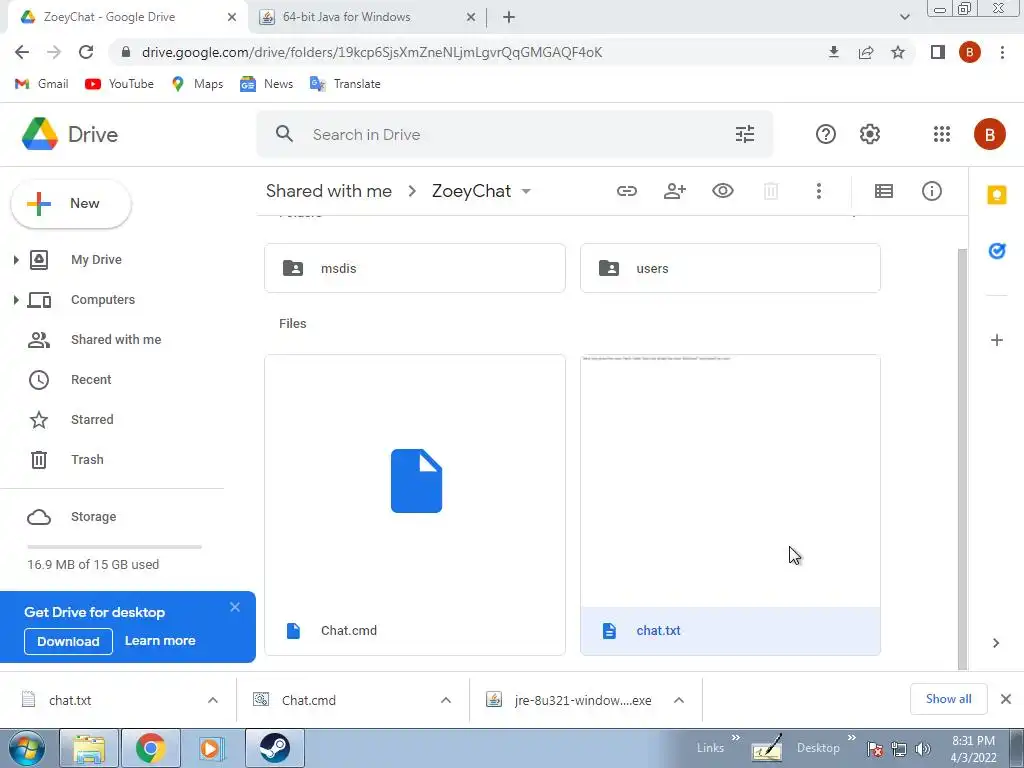
Task: Select the Chat.cmd file thumbnail
Action: coord(415,481)
